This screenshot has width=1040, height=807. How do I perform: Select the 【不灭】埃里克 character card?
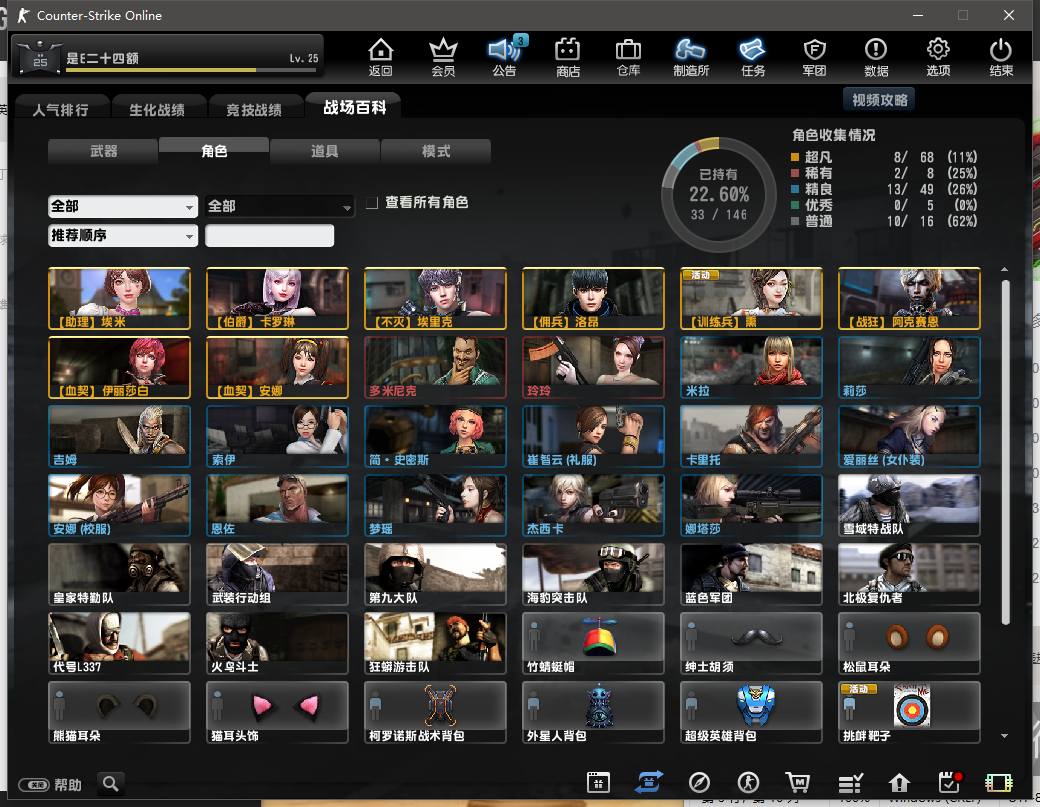click(435, 298)
